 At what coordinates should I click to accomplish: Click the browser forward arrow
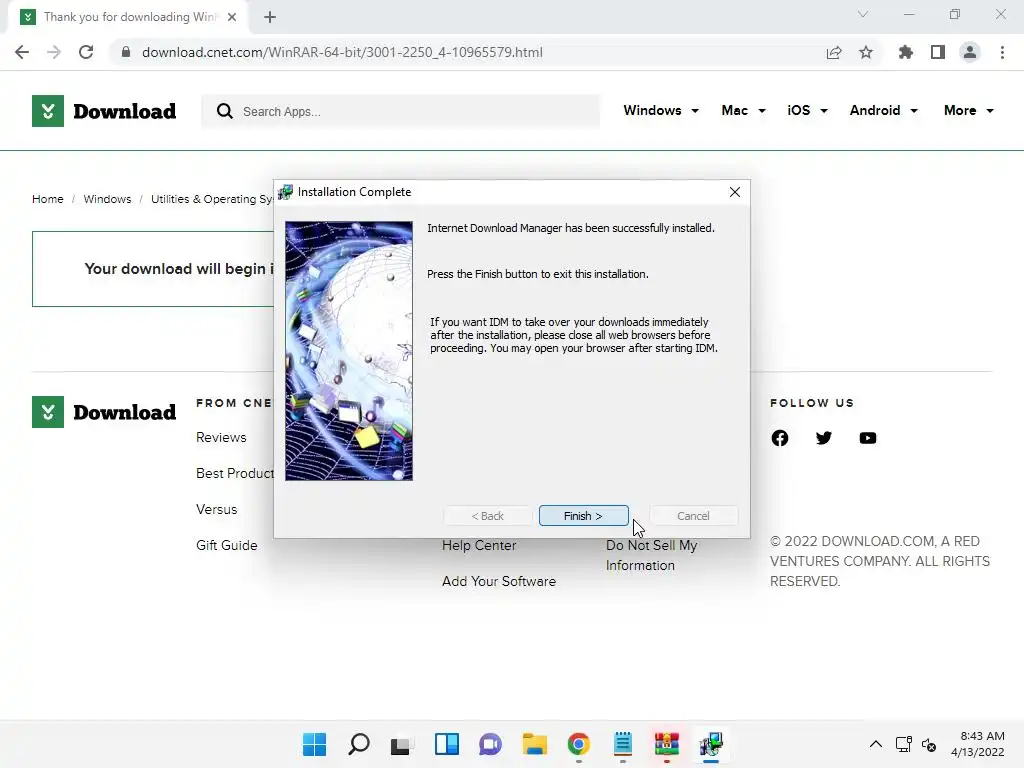[54, 52]
